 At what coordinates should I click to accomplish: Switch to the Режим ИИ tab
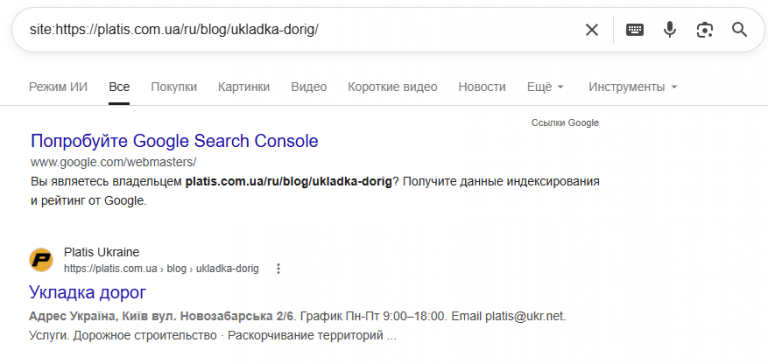[58, 87]
